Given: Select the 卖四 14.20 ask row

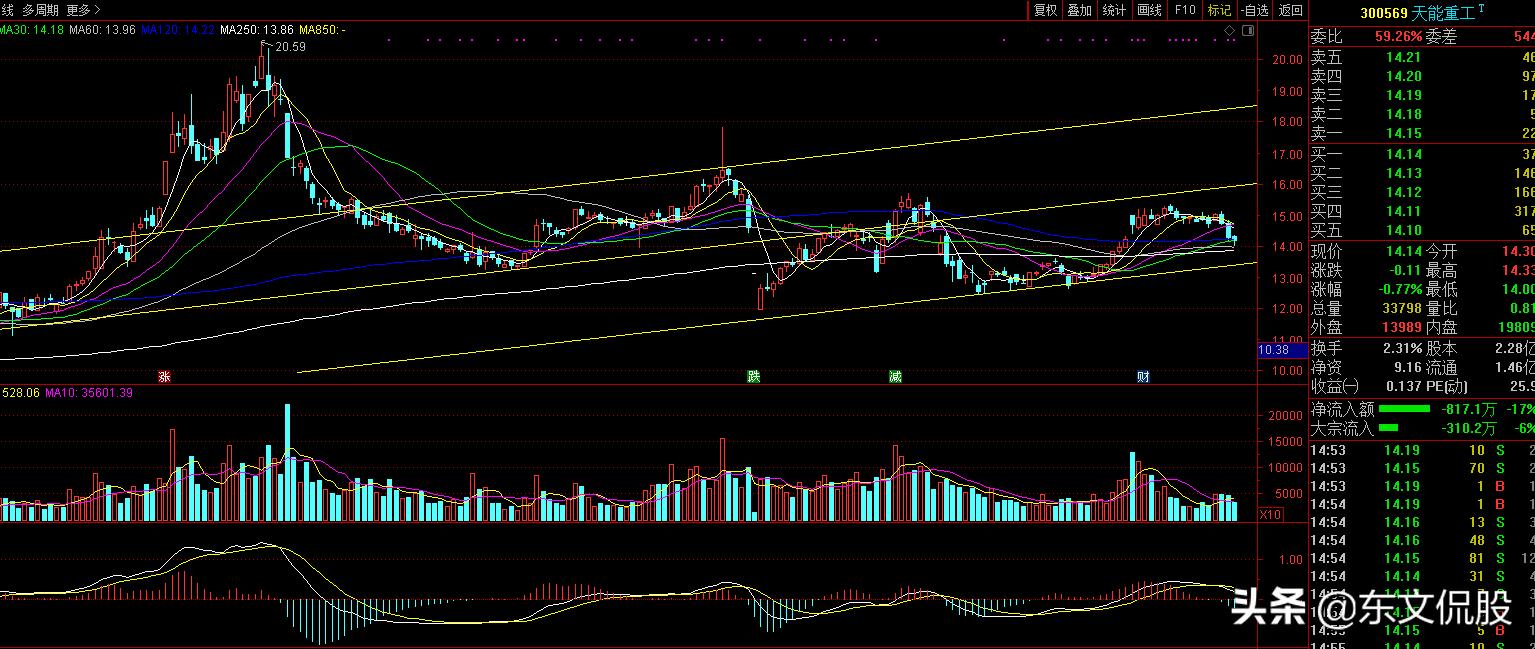Looking at the screenshot, I should (x=1422, y=76).
